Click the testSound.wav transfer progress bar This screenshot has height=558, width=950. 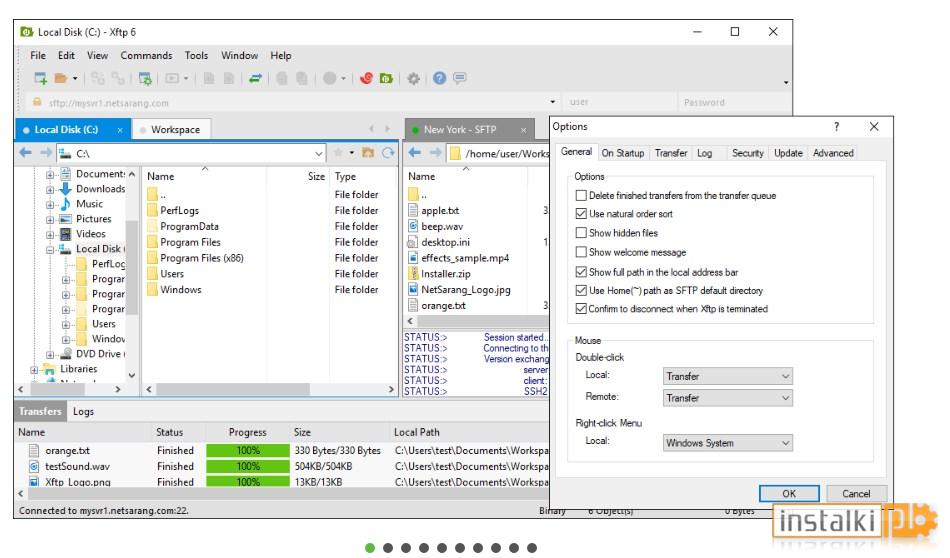pyautogui.click(x=248, y=466)
